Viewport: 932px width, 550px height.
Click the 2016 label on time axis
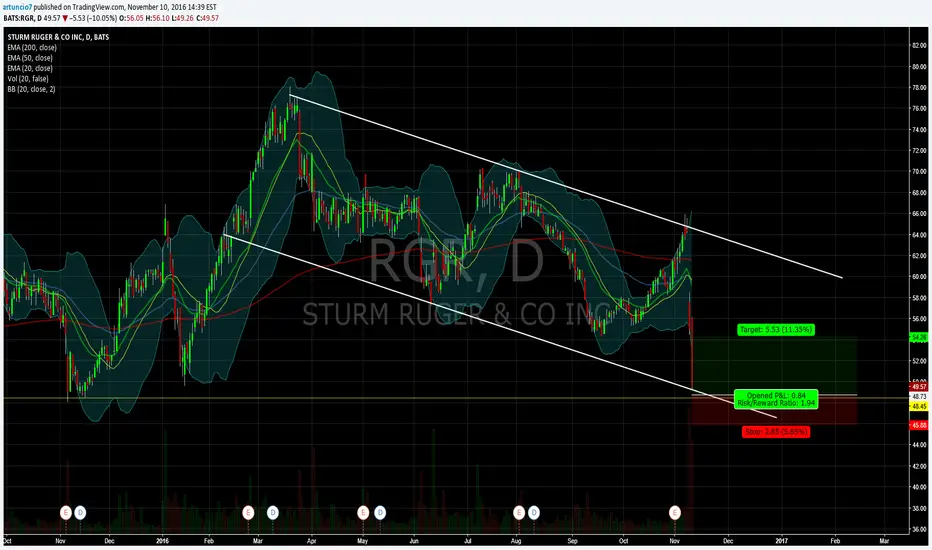click(162, 540)
